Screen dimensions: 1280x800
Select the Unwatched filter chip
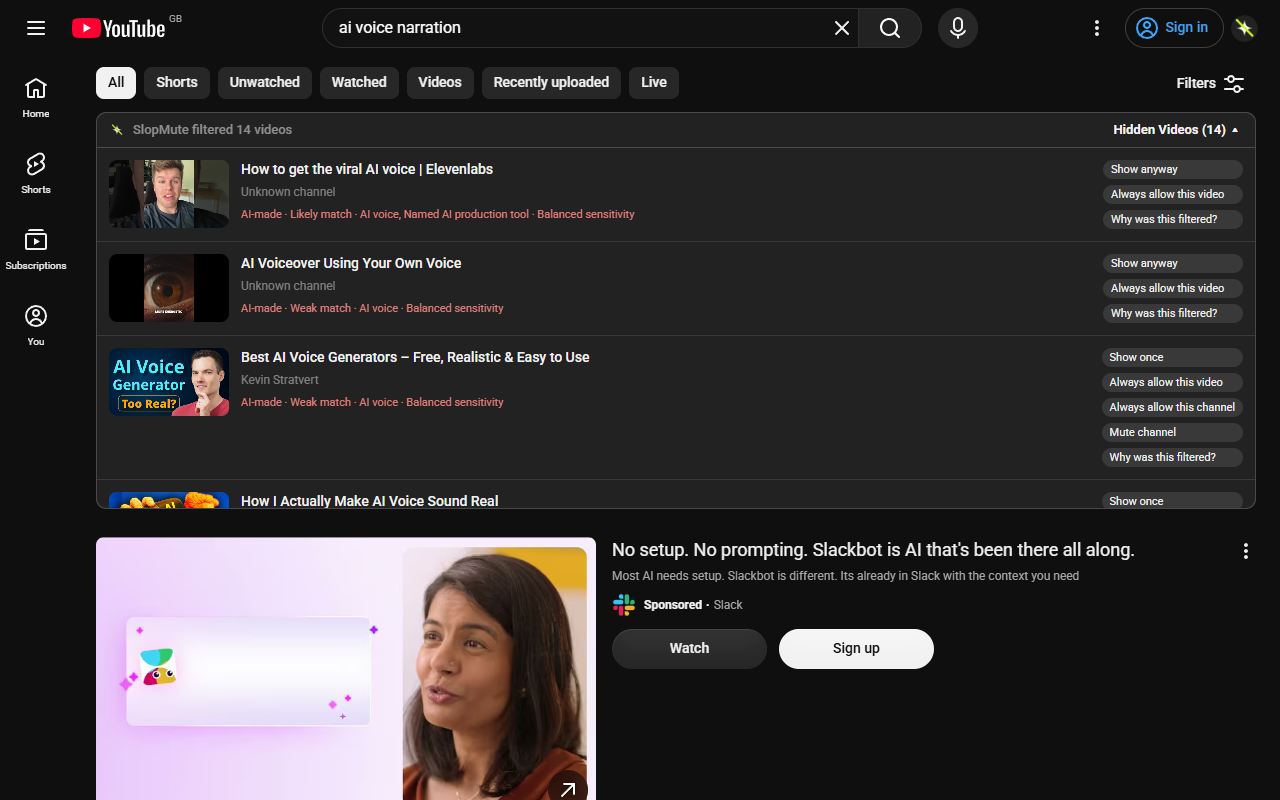coord(265,83)
